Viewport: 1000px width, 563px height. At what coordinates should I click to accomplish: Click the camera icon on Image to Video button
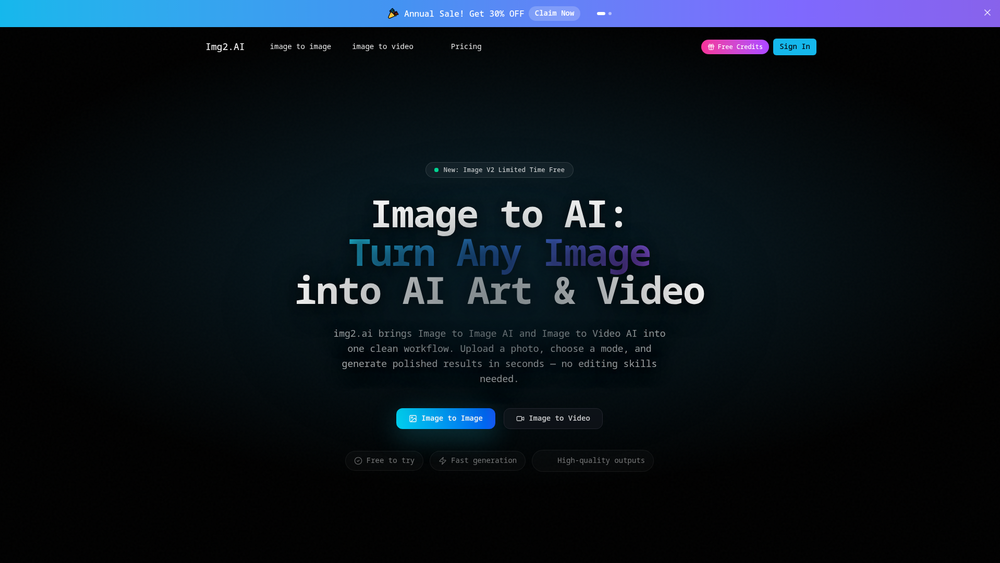pos(520,419)
